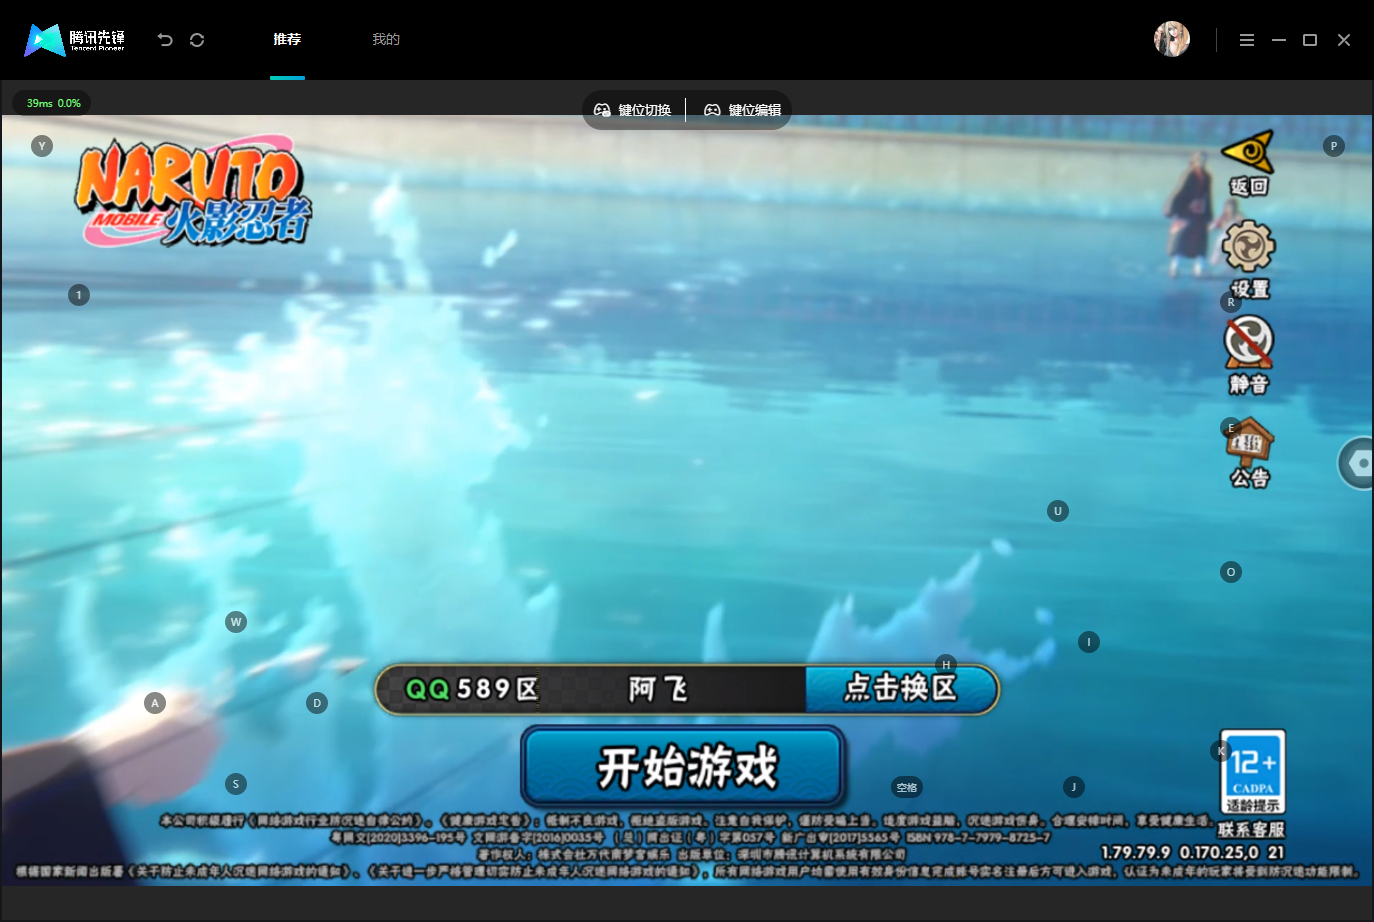Switch to the 我的 tab
Viewport: 1374px width, 922px height.
386,39
